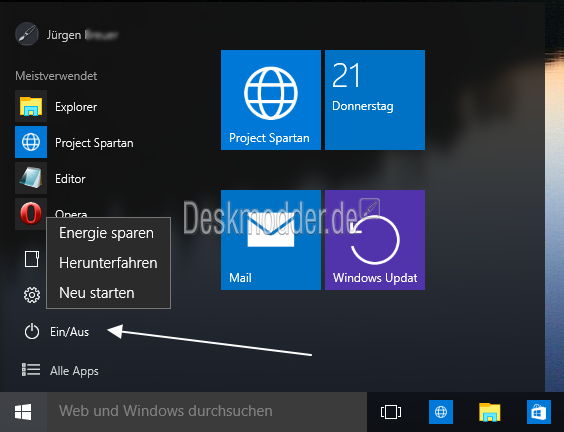Select Neu starten to restart

108,293
